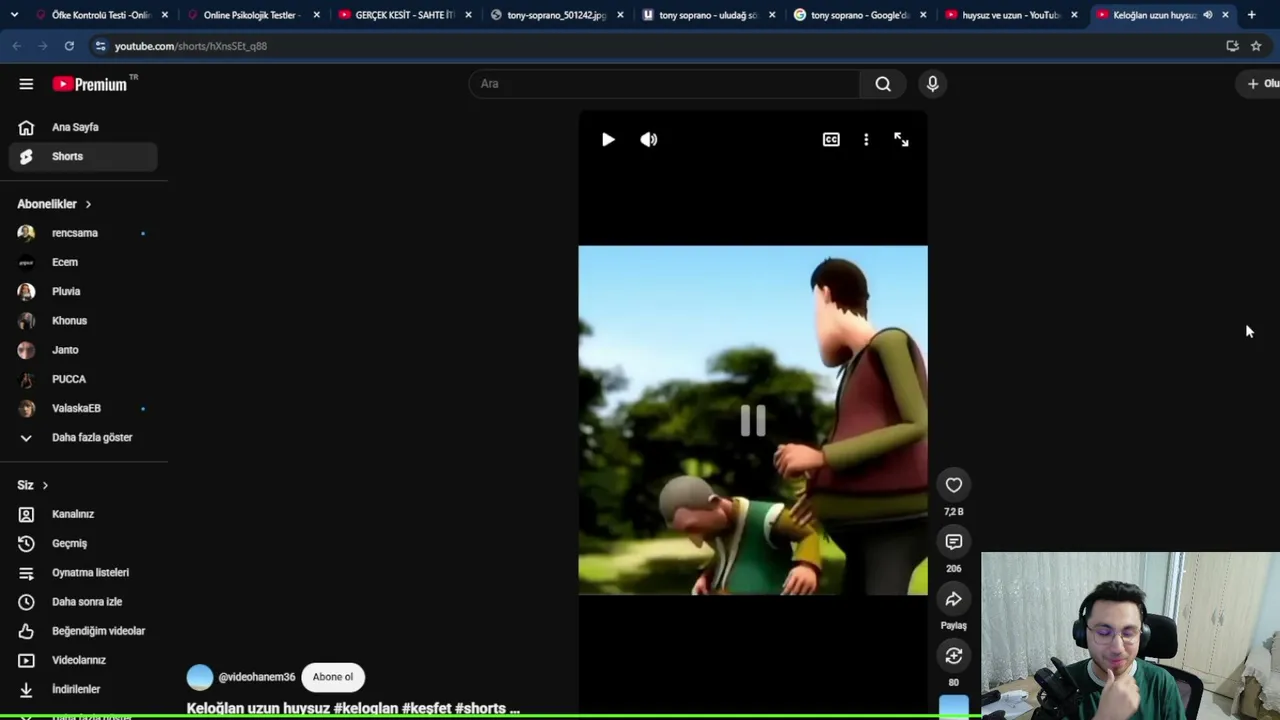This screenshot has width=1280, height=720.
Task: Click the youtube.com address bar URL
Action: (x=191, y=46)
